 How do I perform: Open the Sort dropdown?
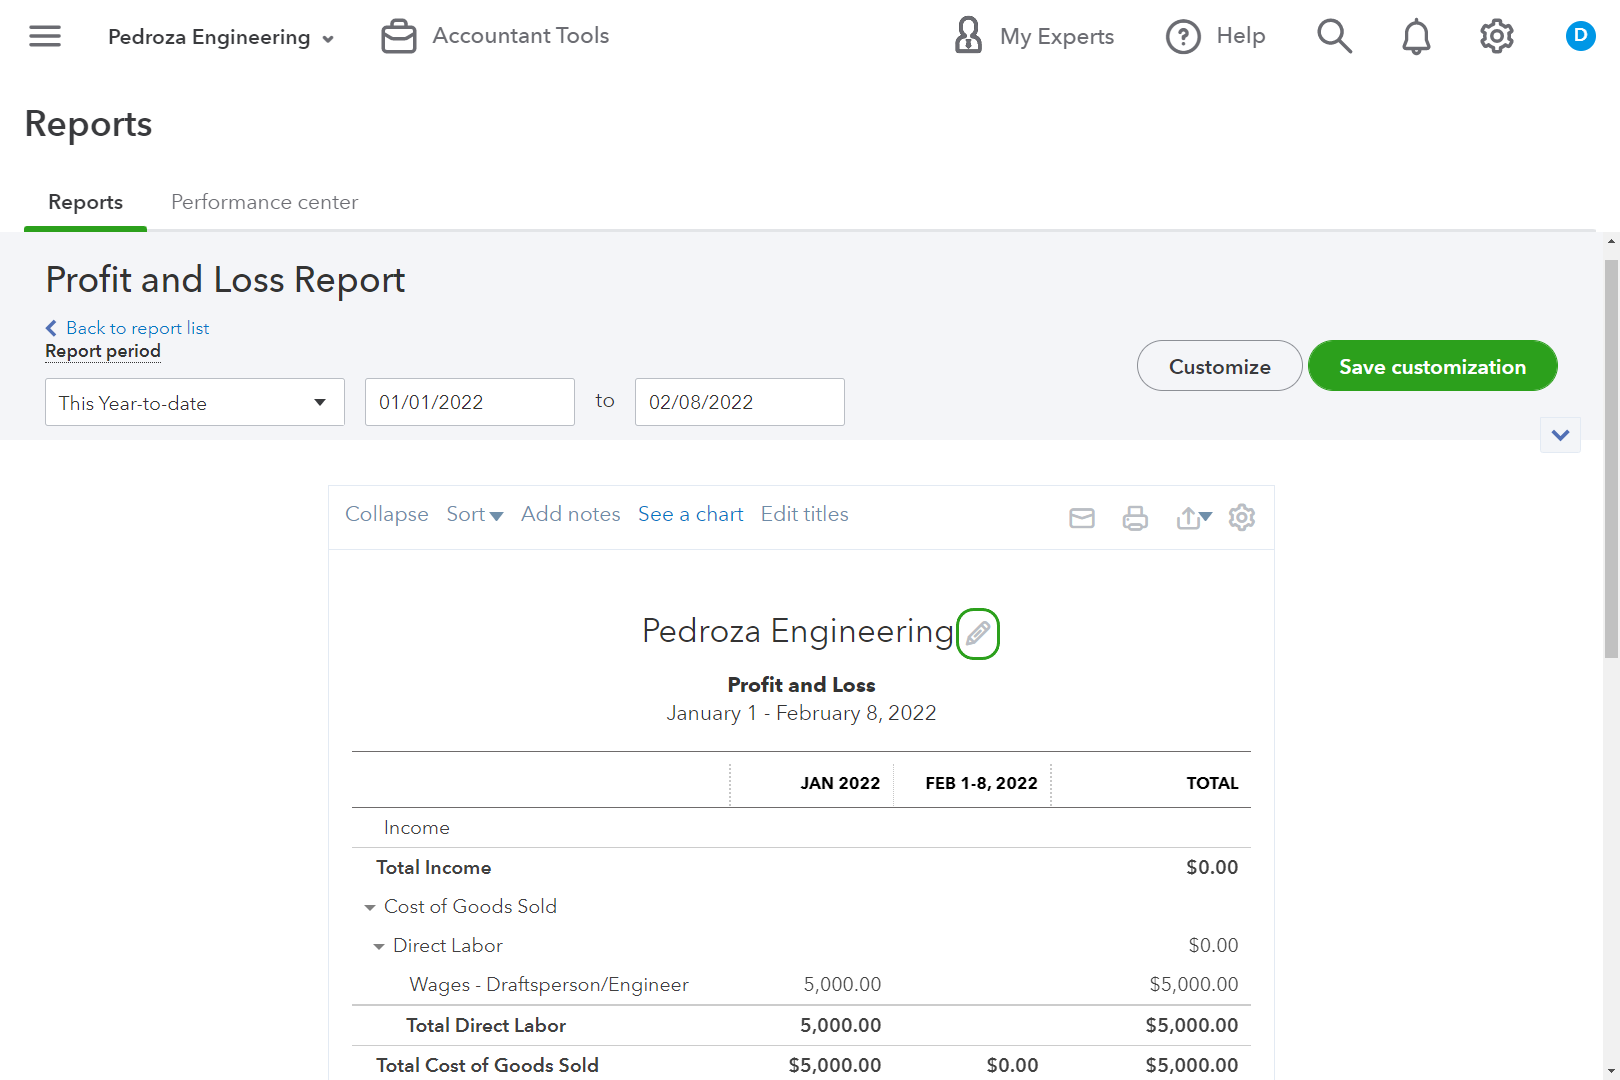pos(474,514)
